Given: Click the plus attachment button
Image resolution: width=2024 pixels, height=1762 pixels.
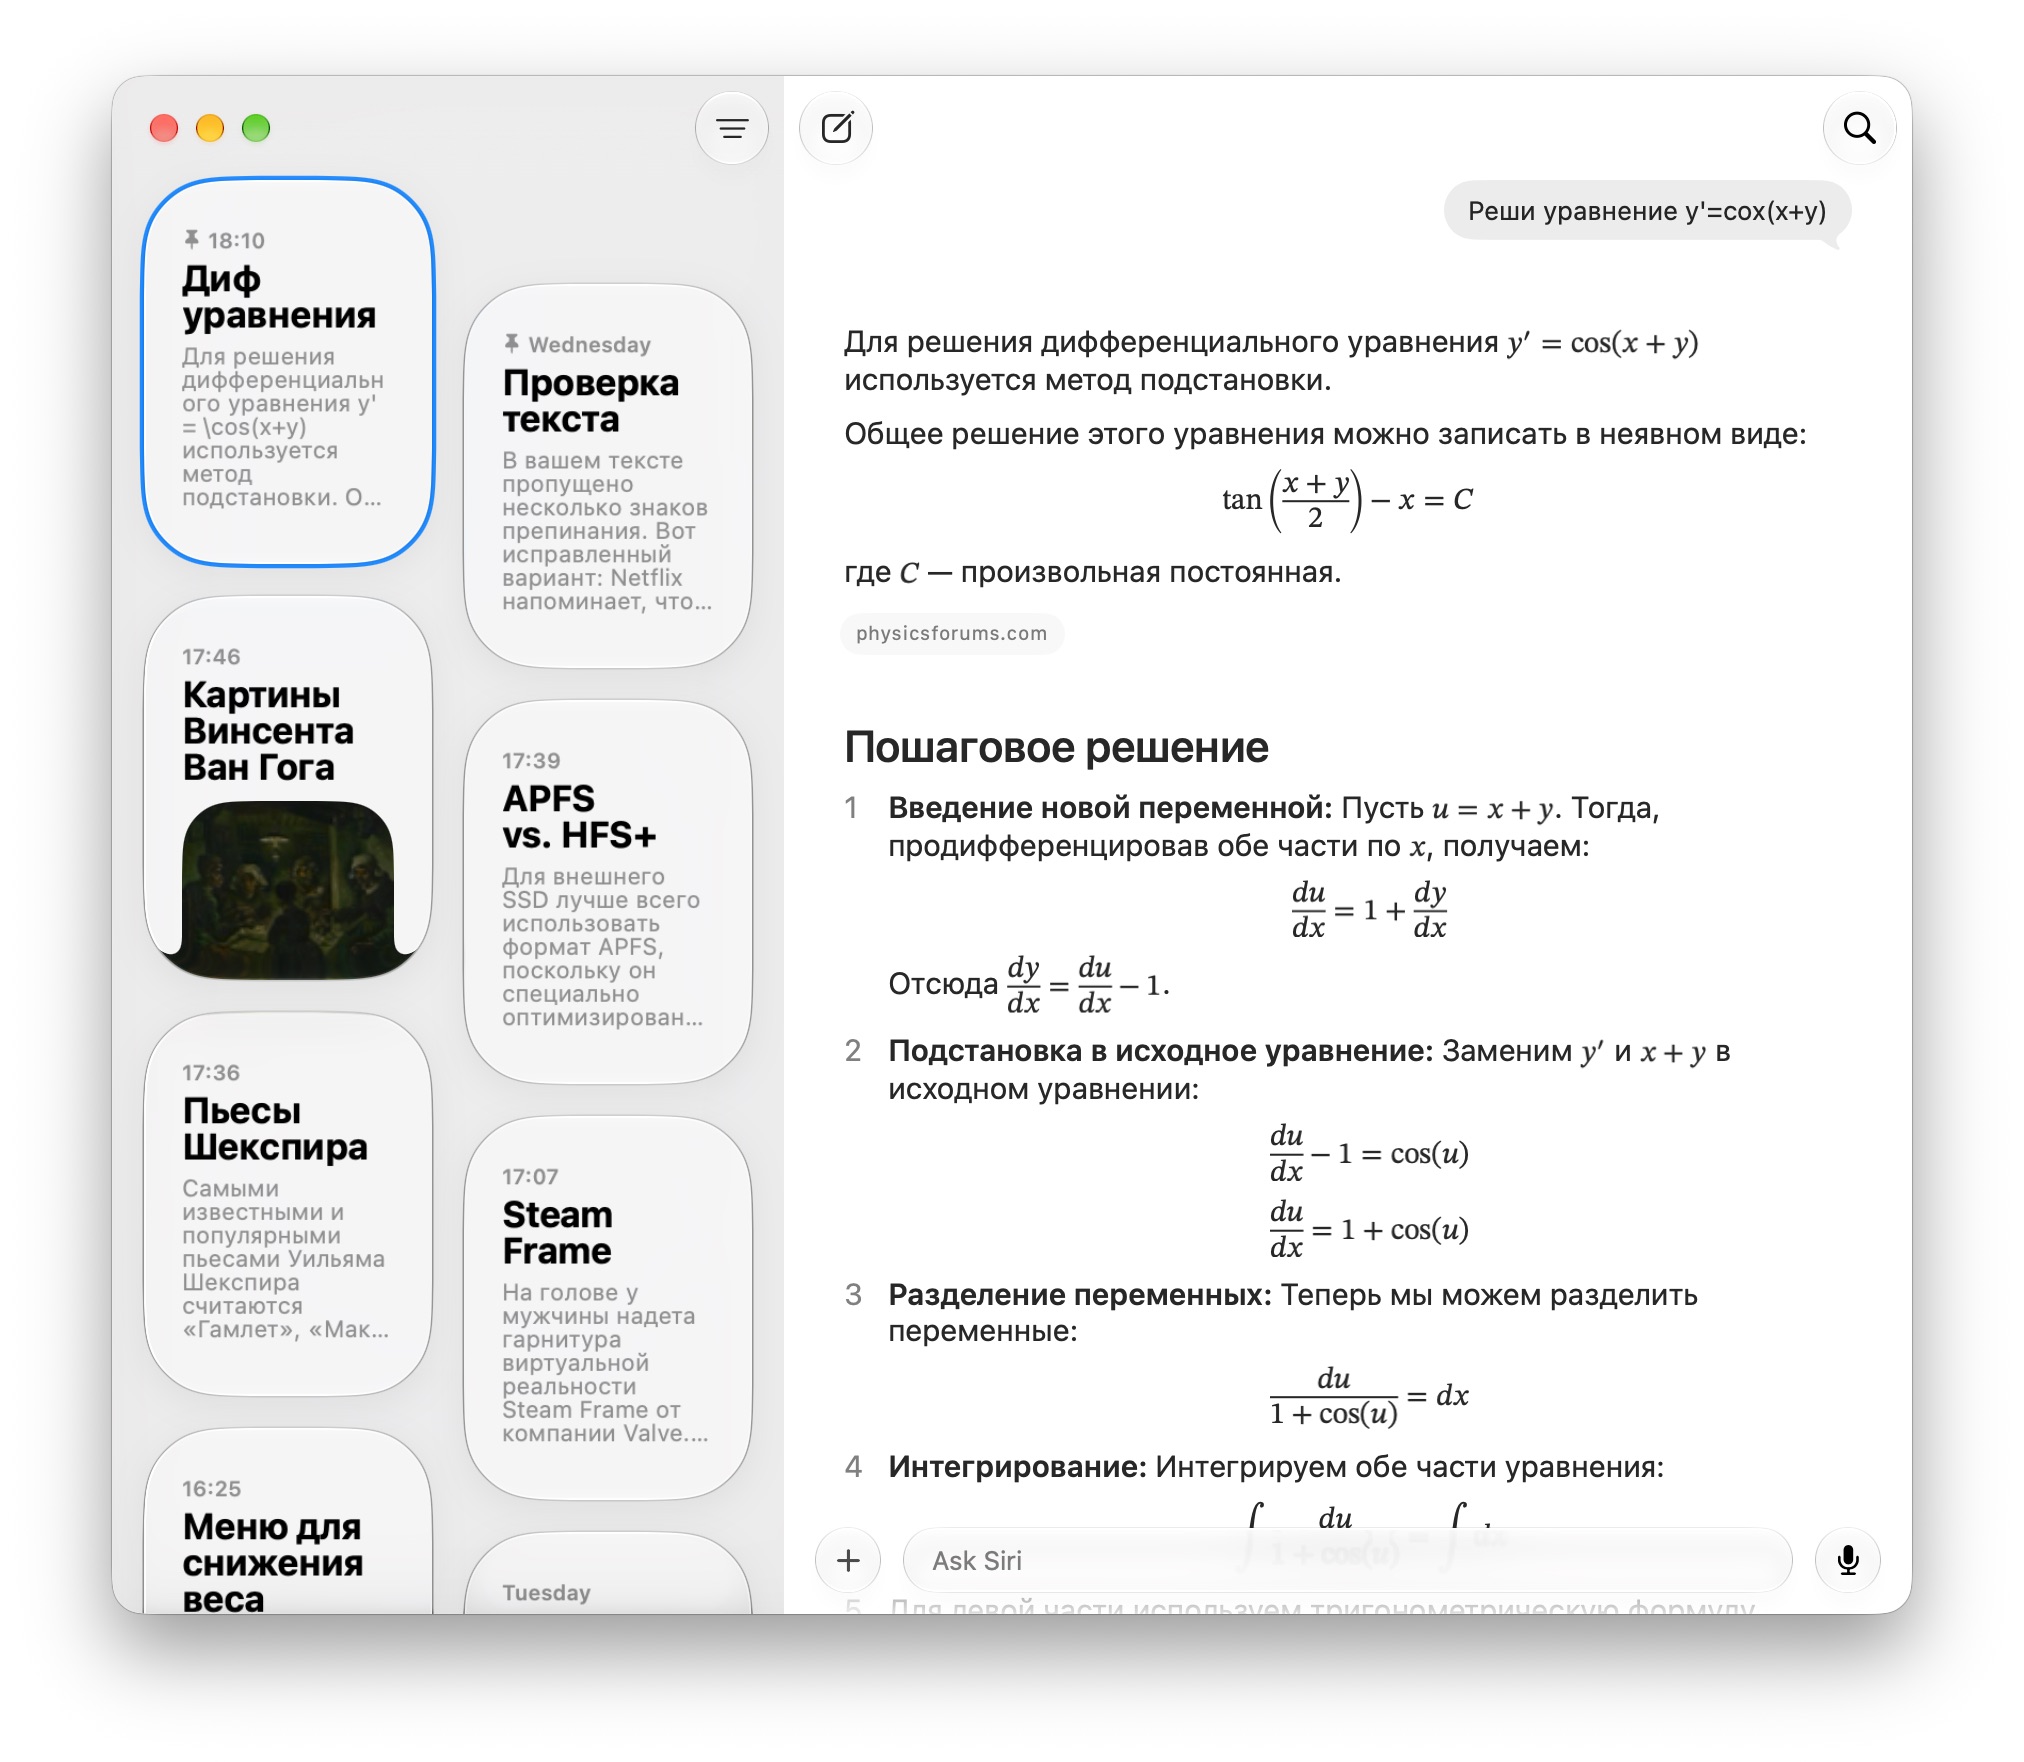Looking at the screenshot, I should (848, 1560).
